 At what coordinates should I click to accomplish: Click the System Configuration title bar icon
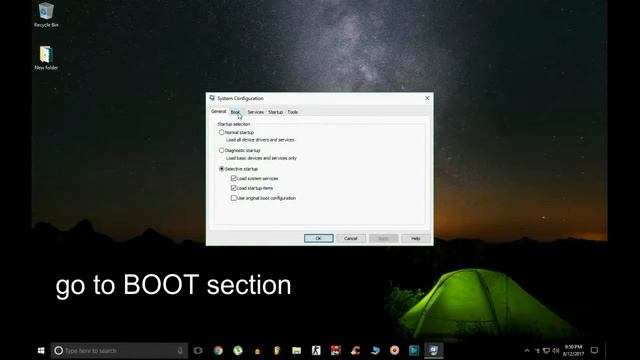click(x=212, y=98)
